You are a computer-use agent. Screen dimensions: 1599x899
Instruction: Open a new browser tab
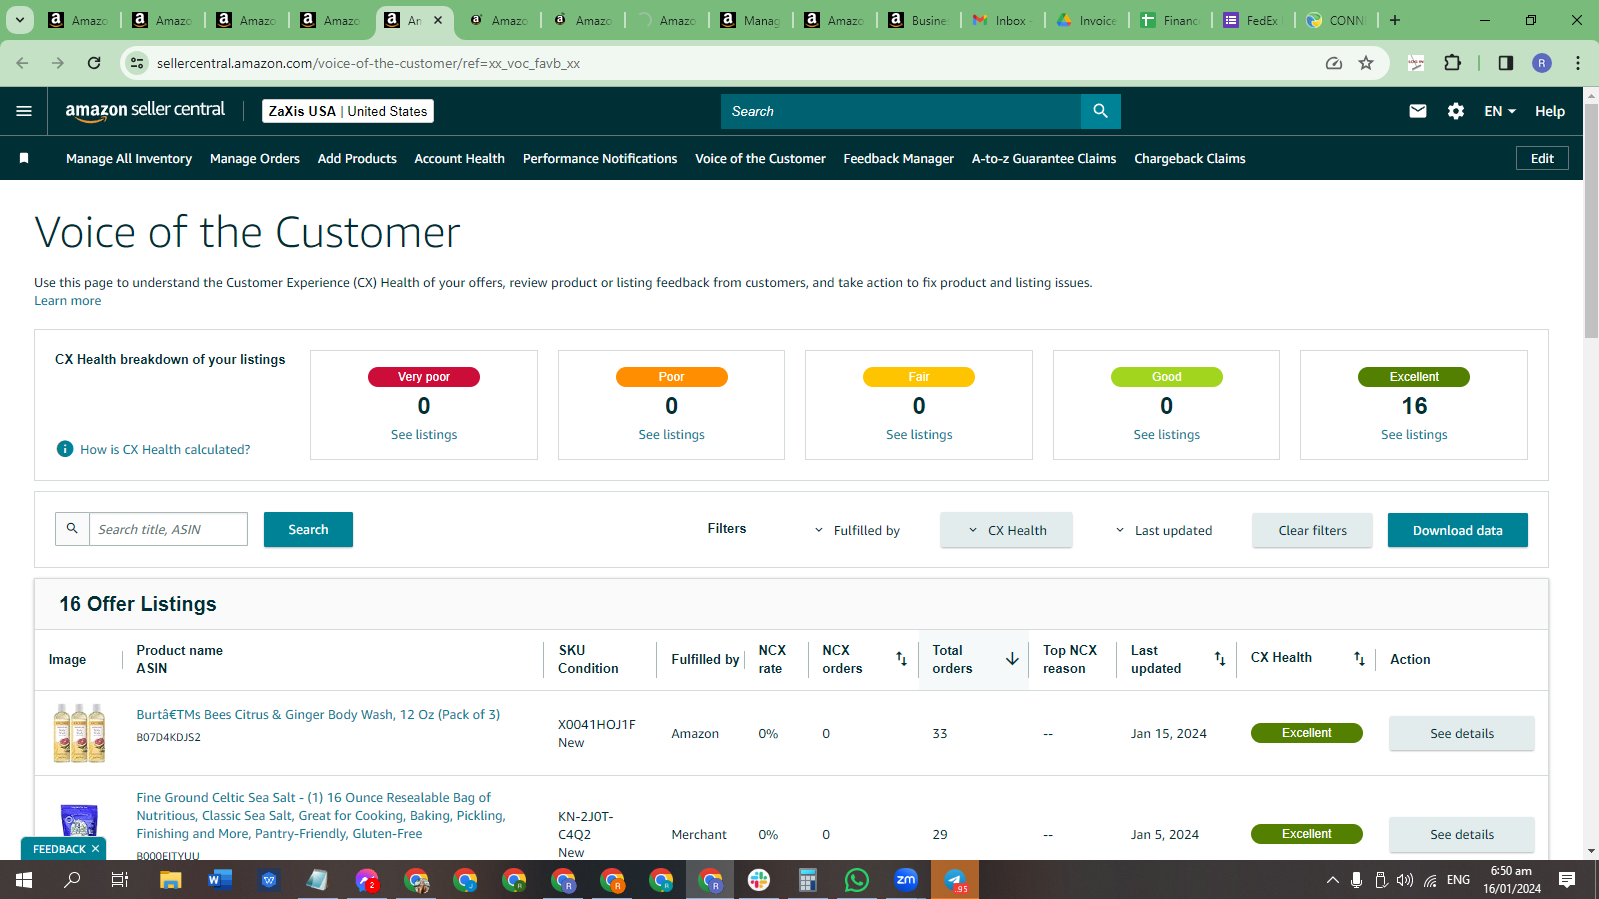tap(1395, 20)
